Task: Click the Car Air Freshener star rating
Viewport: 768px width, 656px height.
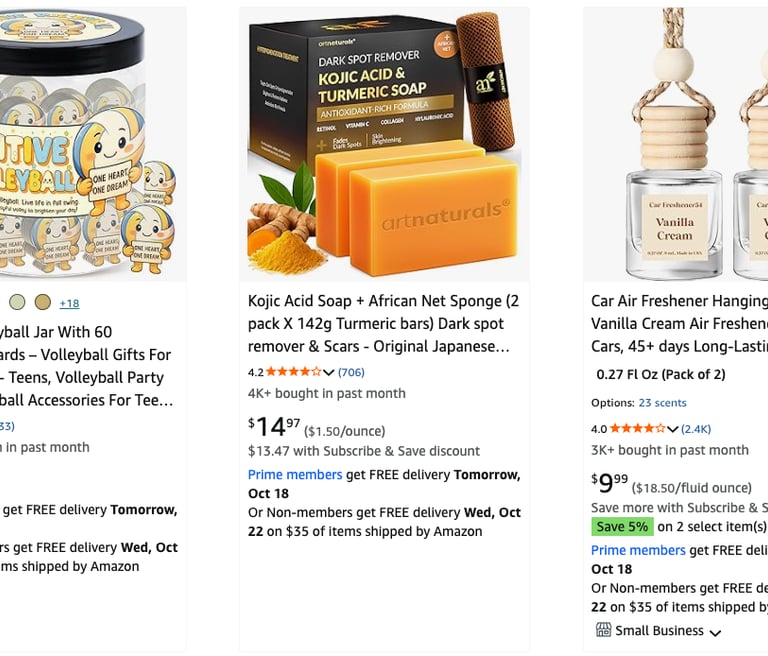Action: pos(637,429)
